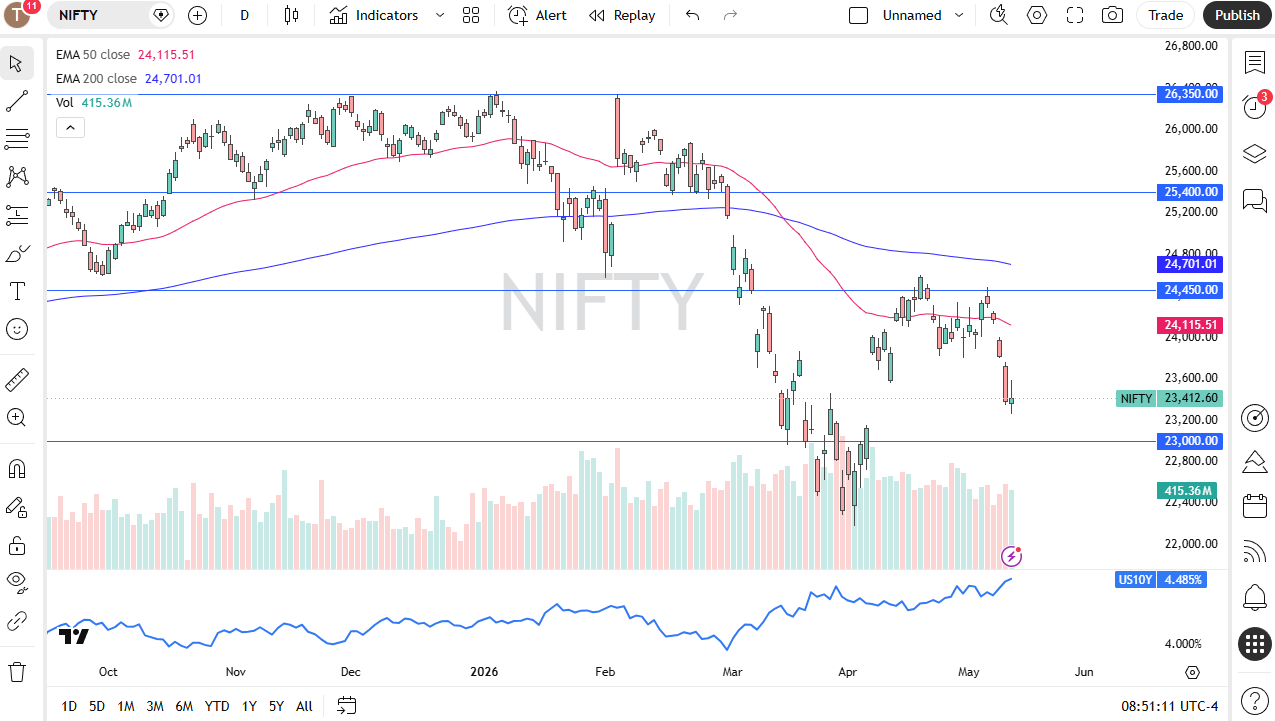Redo the chart action
The width and height of the screenshot is (1275, 721).
(x=730, y=15)
